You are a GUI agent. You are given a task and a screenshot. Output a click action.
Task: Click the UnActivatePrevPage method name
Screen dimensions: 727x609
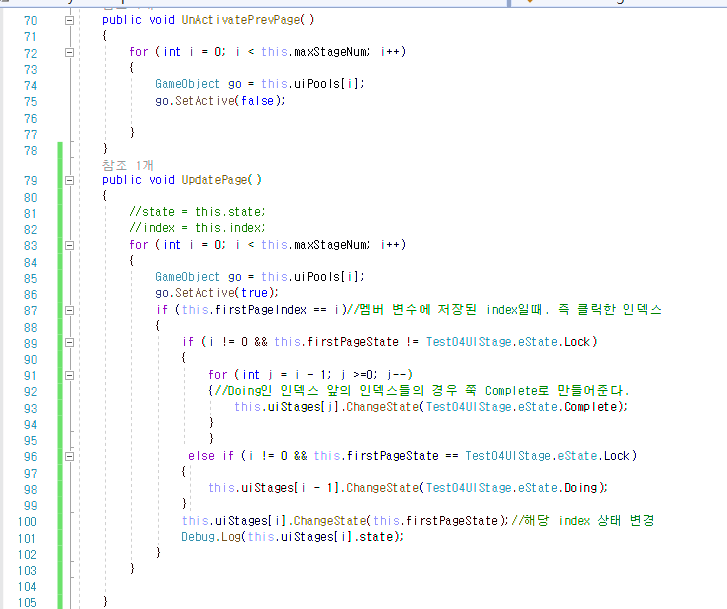[x=241, y=20]
